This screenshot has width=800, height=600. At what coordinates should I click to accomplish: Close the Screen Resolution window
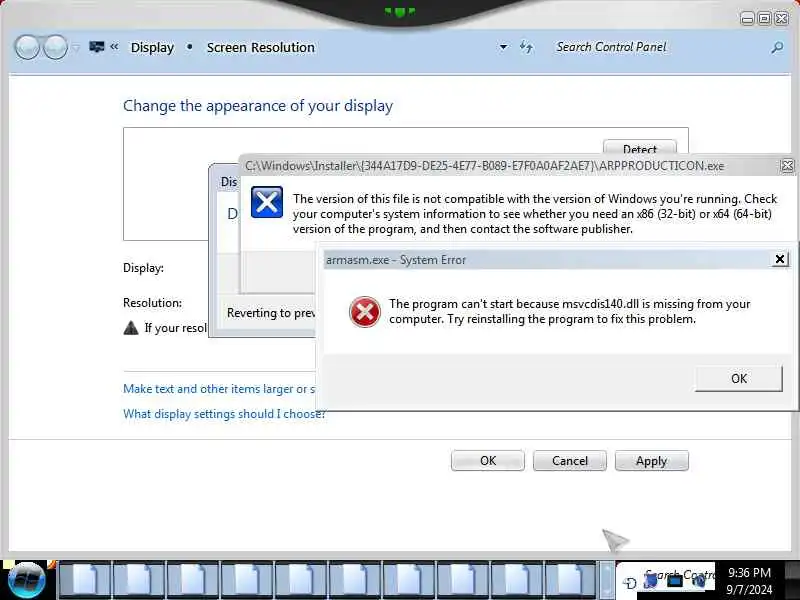[782, 19]
